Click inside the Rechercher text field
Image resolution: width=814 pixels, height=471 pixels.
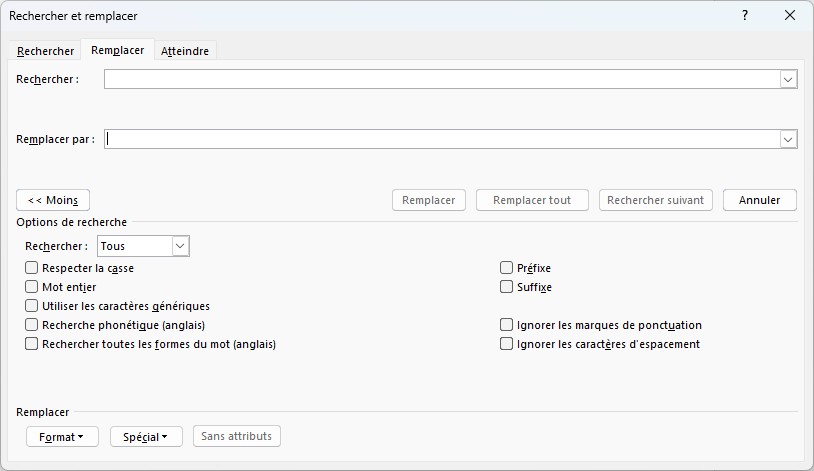tap(442, 79)
